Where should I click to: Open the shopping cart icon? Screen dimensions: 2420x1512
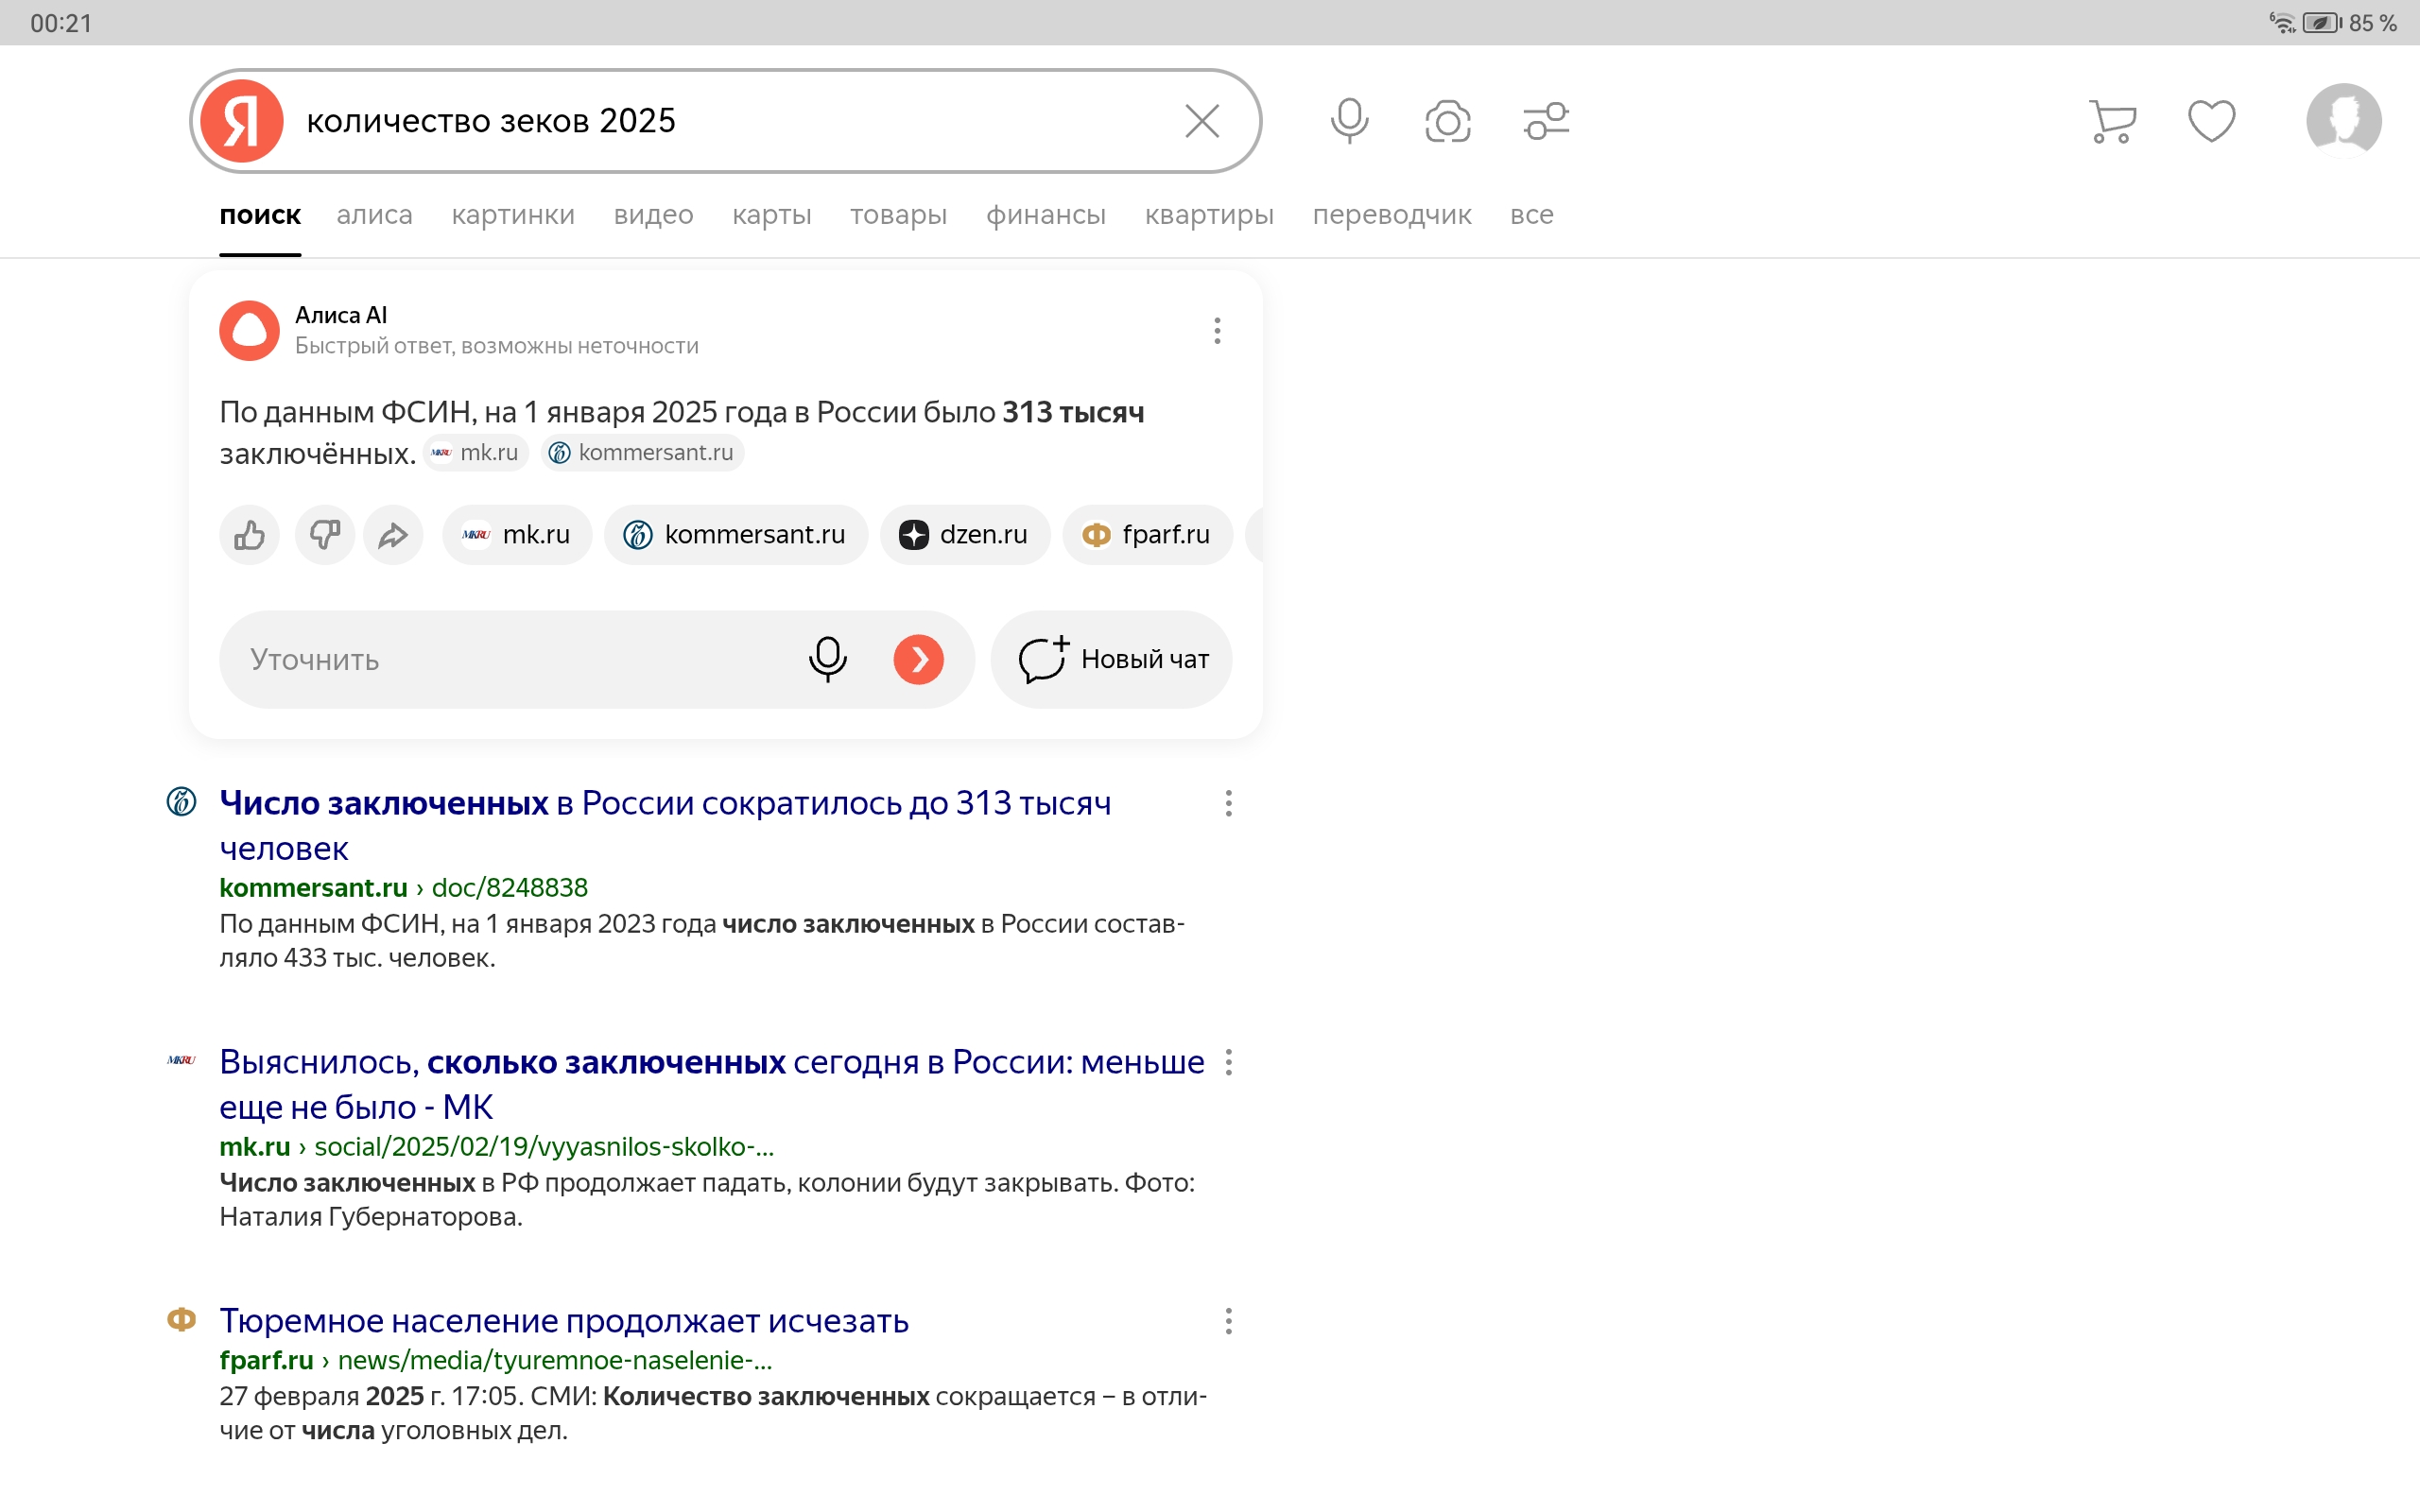pos(2112,121)
